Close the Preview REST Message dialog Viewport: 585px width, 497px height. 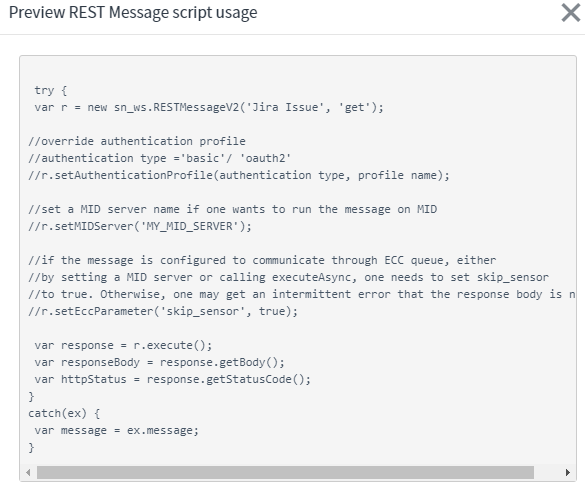pyautogui.click(x=571, y=13)
